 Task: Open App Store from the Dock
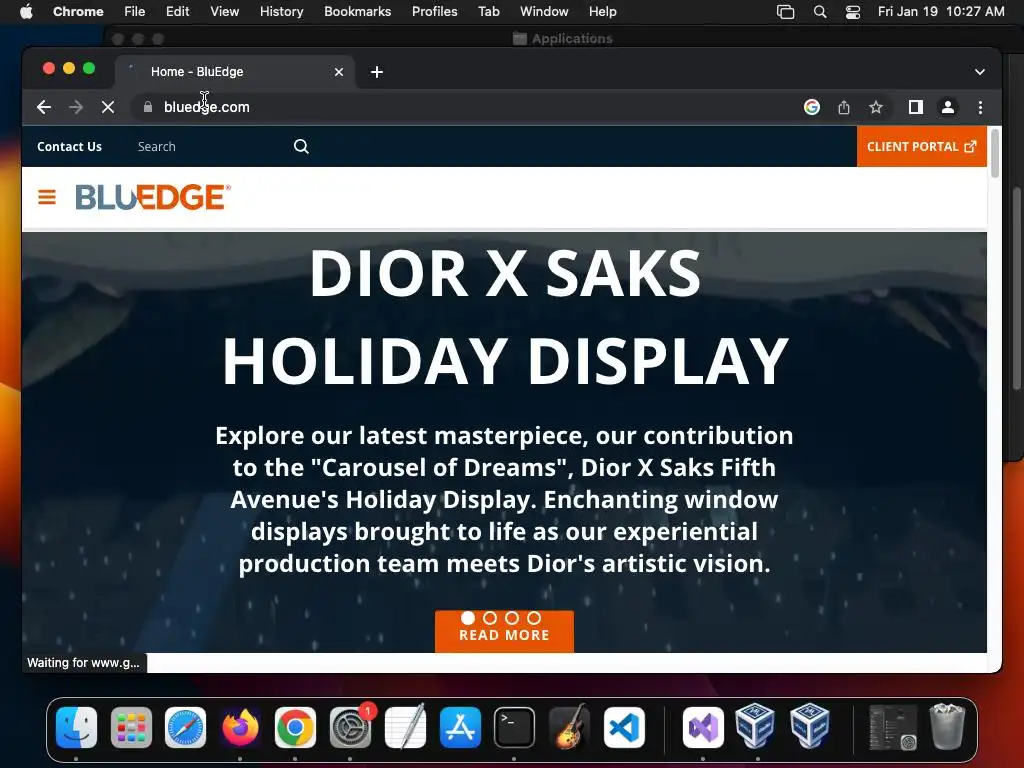[460, 728]
